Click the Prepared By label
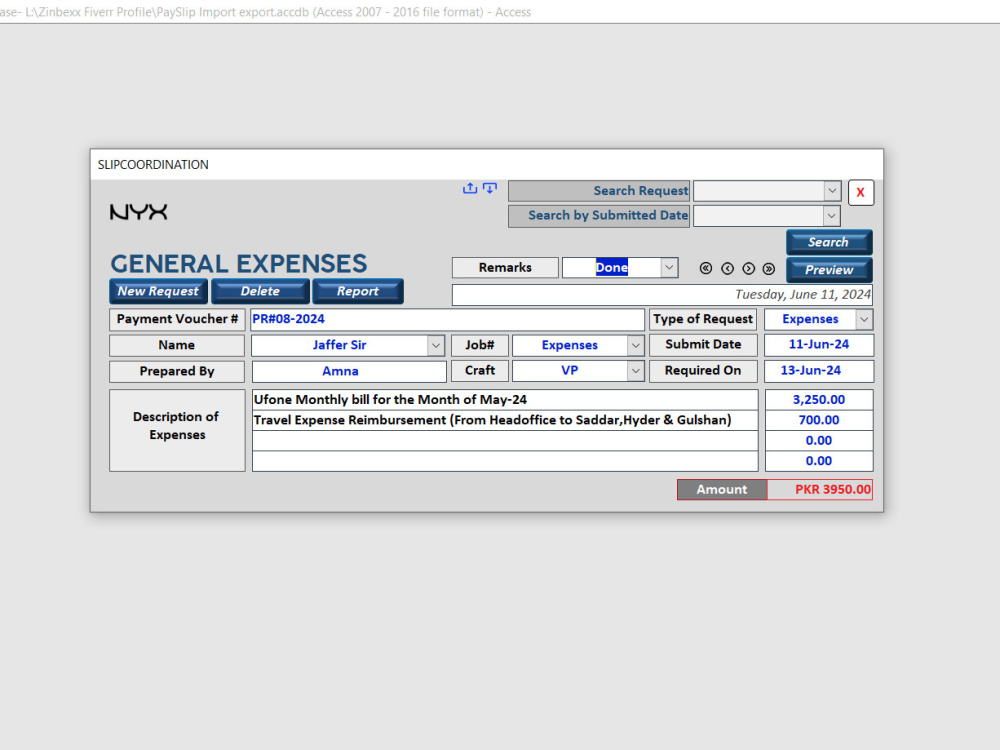The height and width of the screenshot is (750, 1000). 177,371
